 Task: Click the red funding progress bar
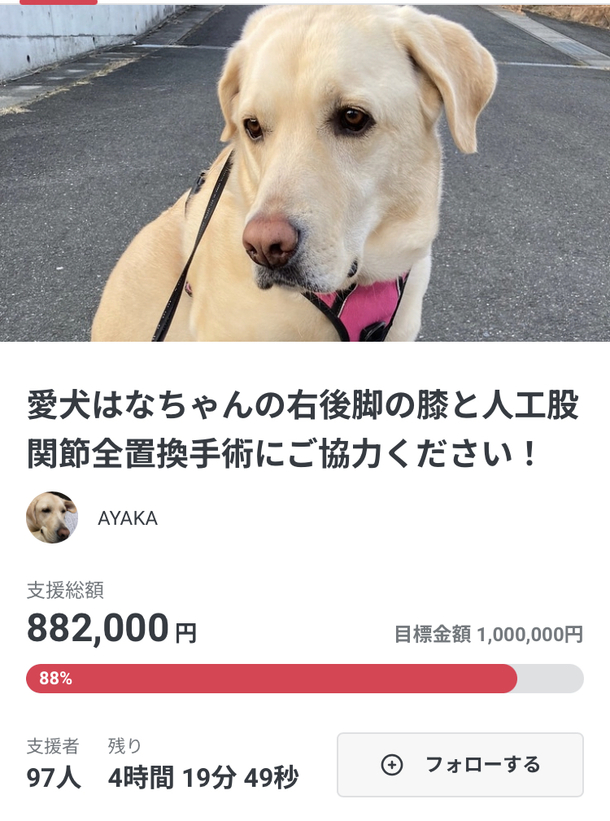(x=271, y=679)
